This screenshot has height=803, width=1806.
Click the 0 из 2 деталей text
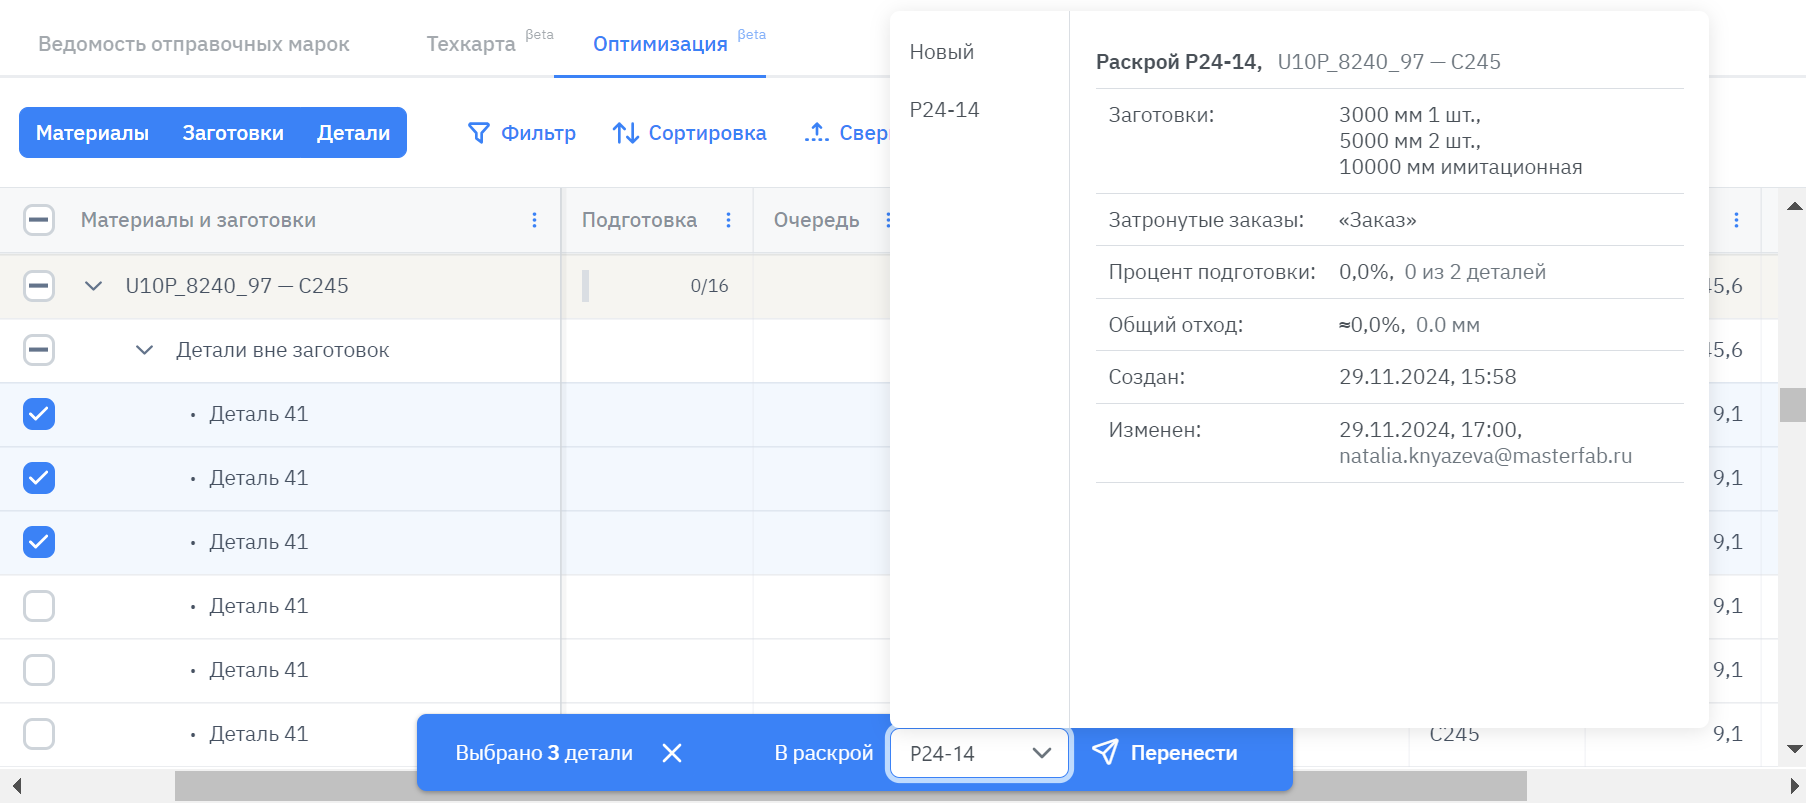pos(1475,272)
